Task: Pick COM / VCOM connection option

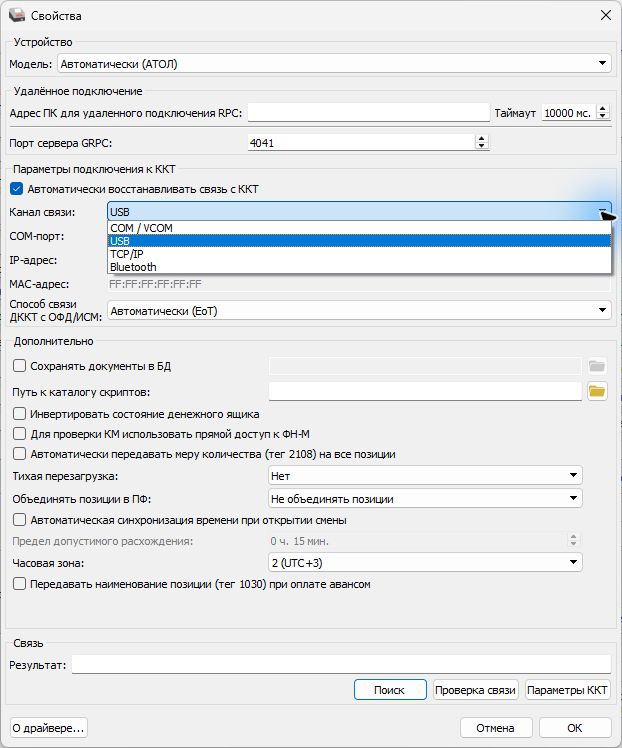Action: (359, 228)
